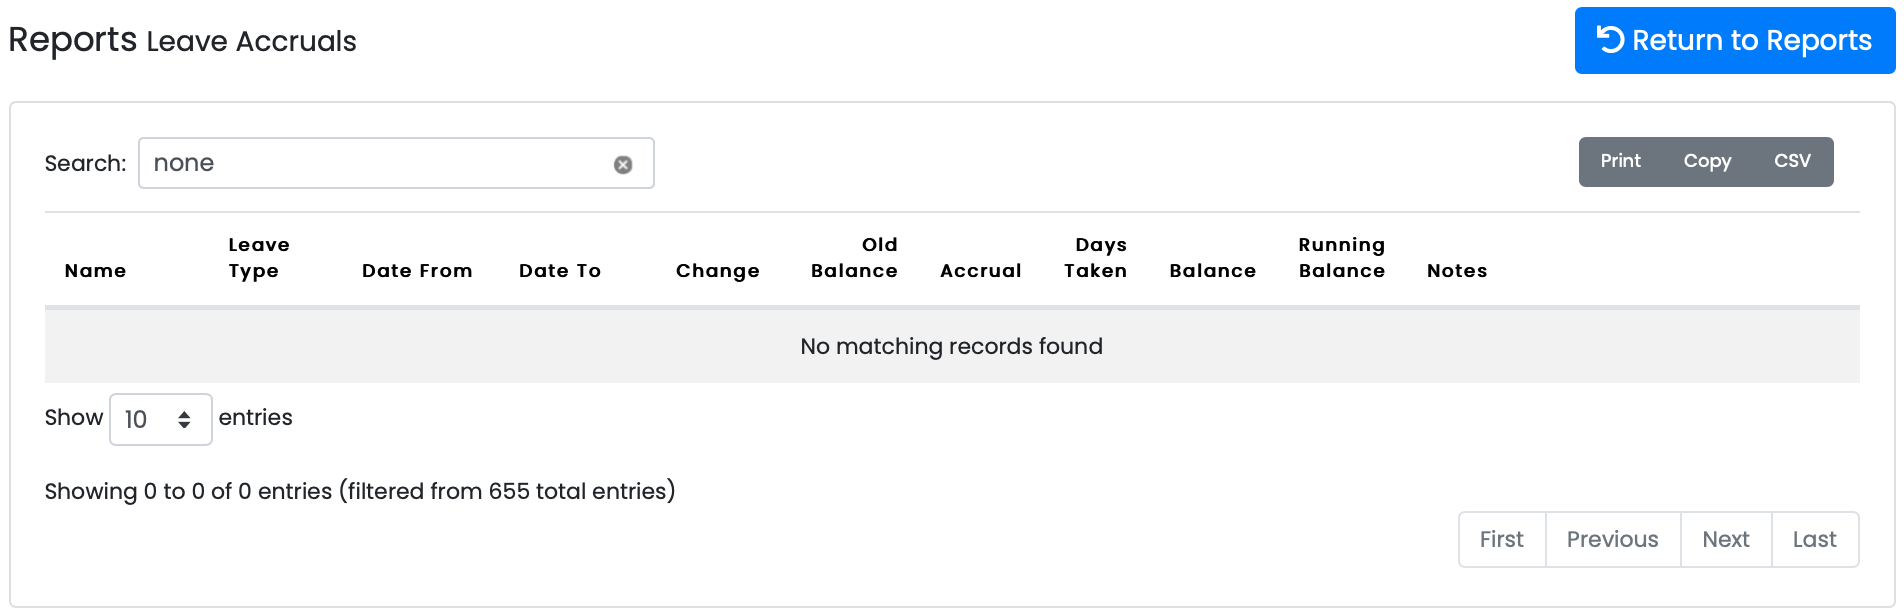This screenshot has height=614, width=1904.
Task: Sort by the Notes column header
Action: [1456, 271]
